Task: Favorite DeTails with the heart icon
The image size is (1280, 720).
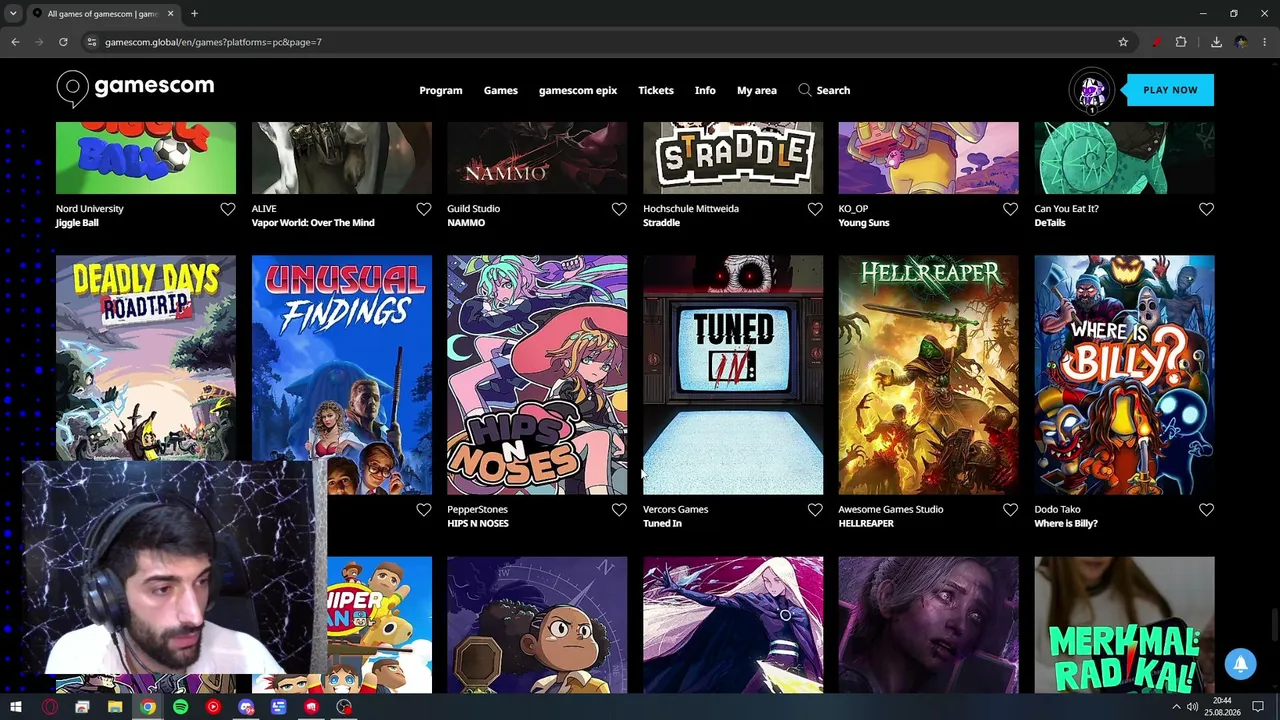Action: pos(1206,209)
